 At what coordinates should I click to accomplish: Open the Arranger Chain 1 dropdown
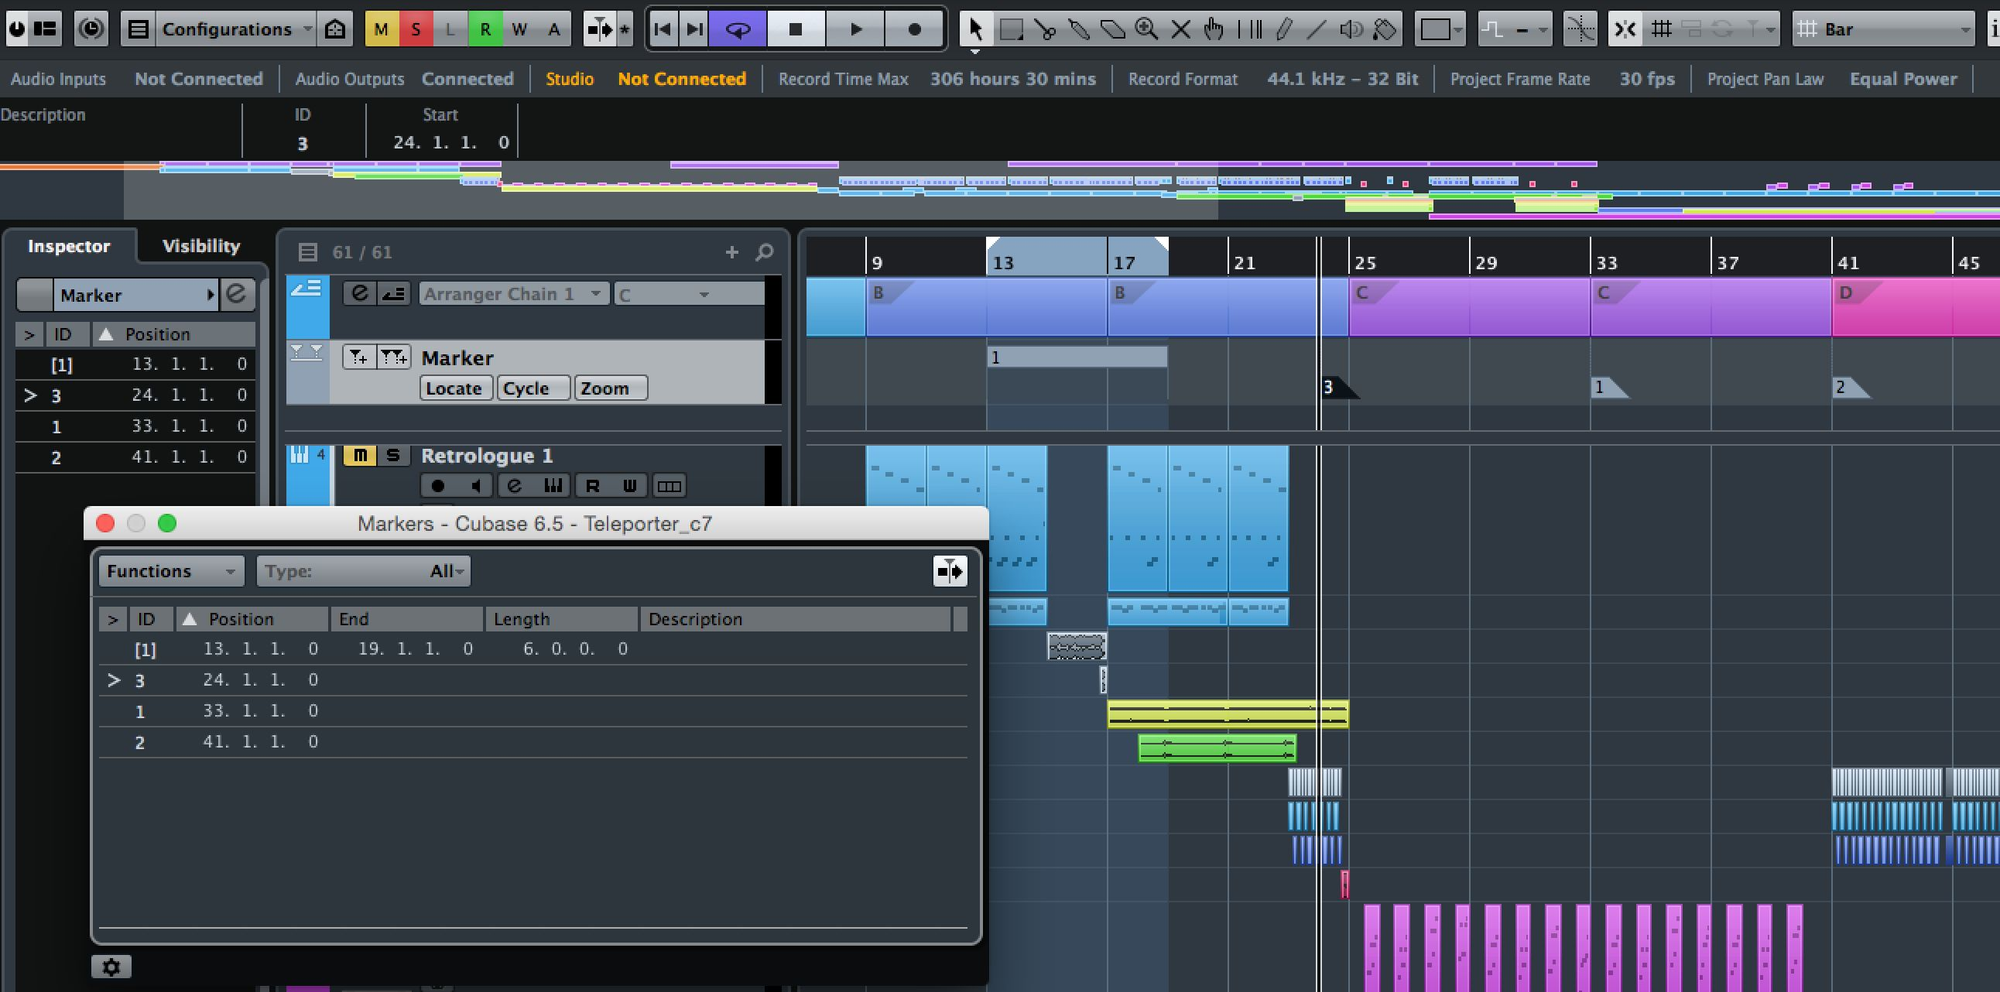512,294
